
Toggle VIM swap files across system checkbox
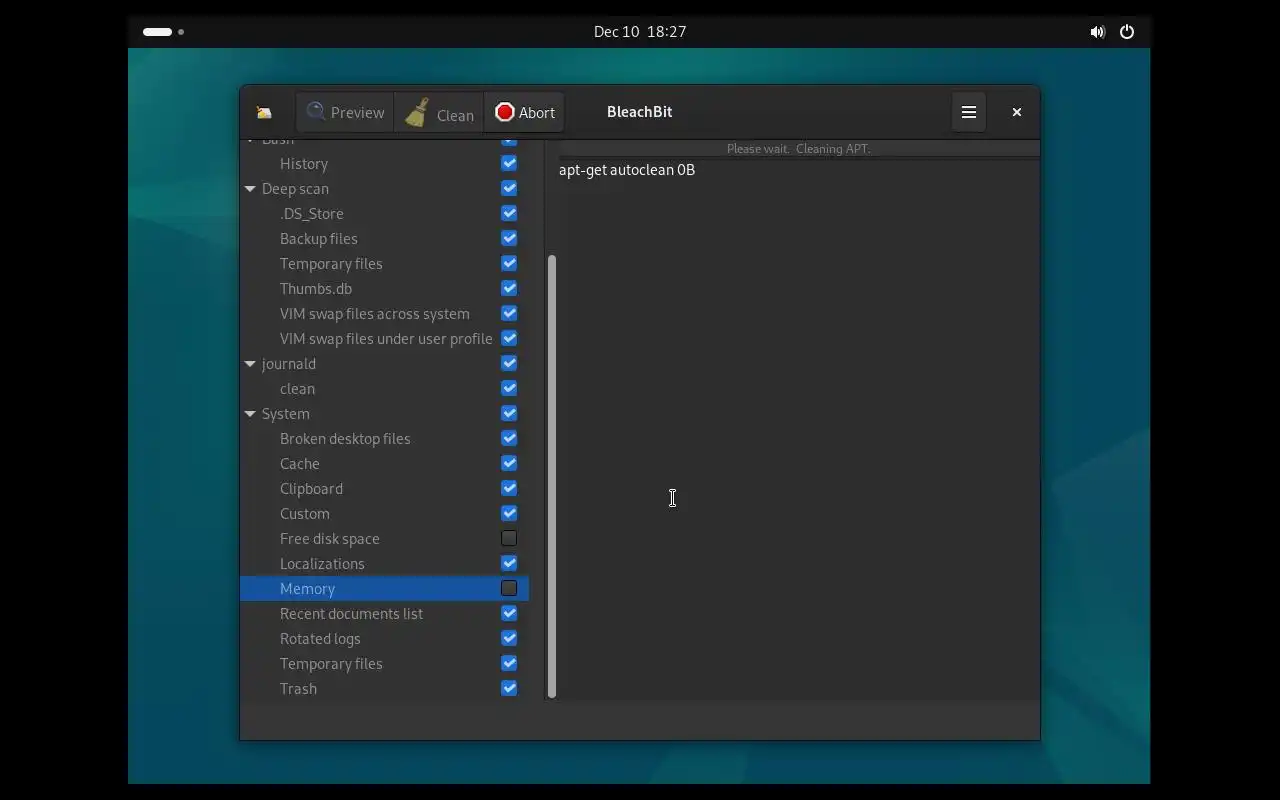tap(509, 313)
